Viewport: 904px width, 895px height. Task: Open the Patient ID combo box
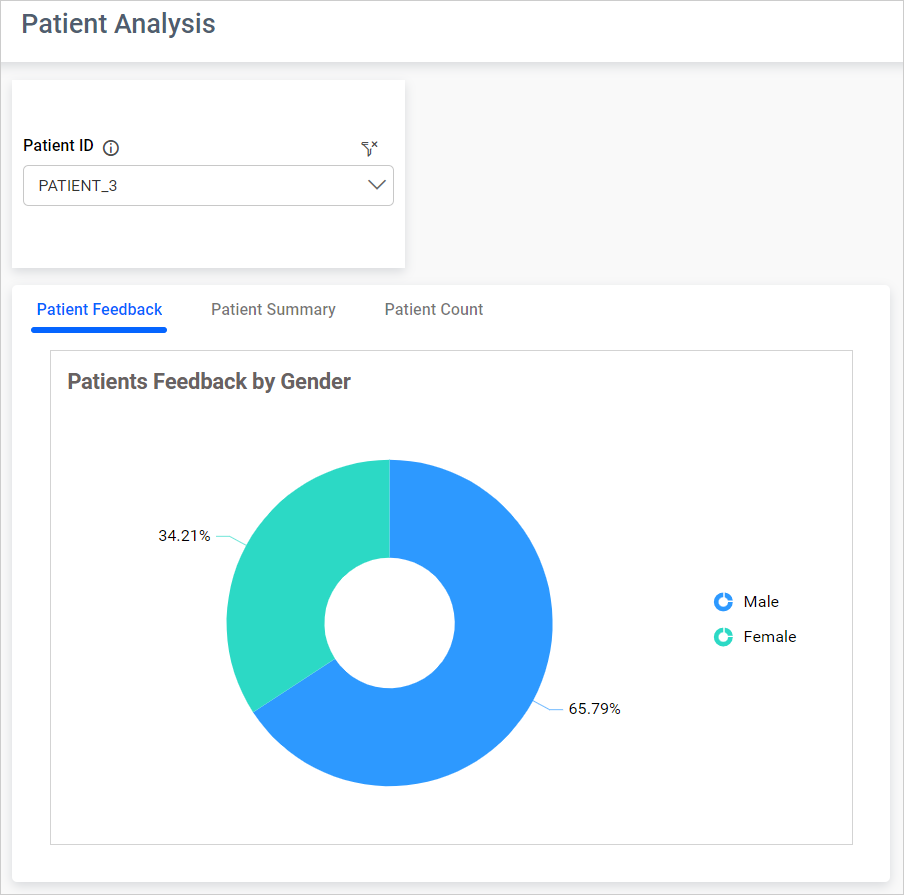click(208, 185)
